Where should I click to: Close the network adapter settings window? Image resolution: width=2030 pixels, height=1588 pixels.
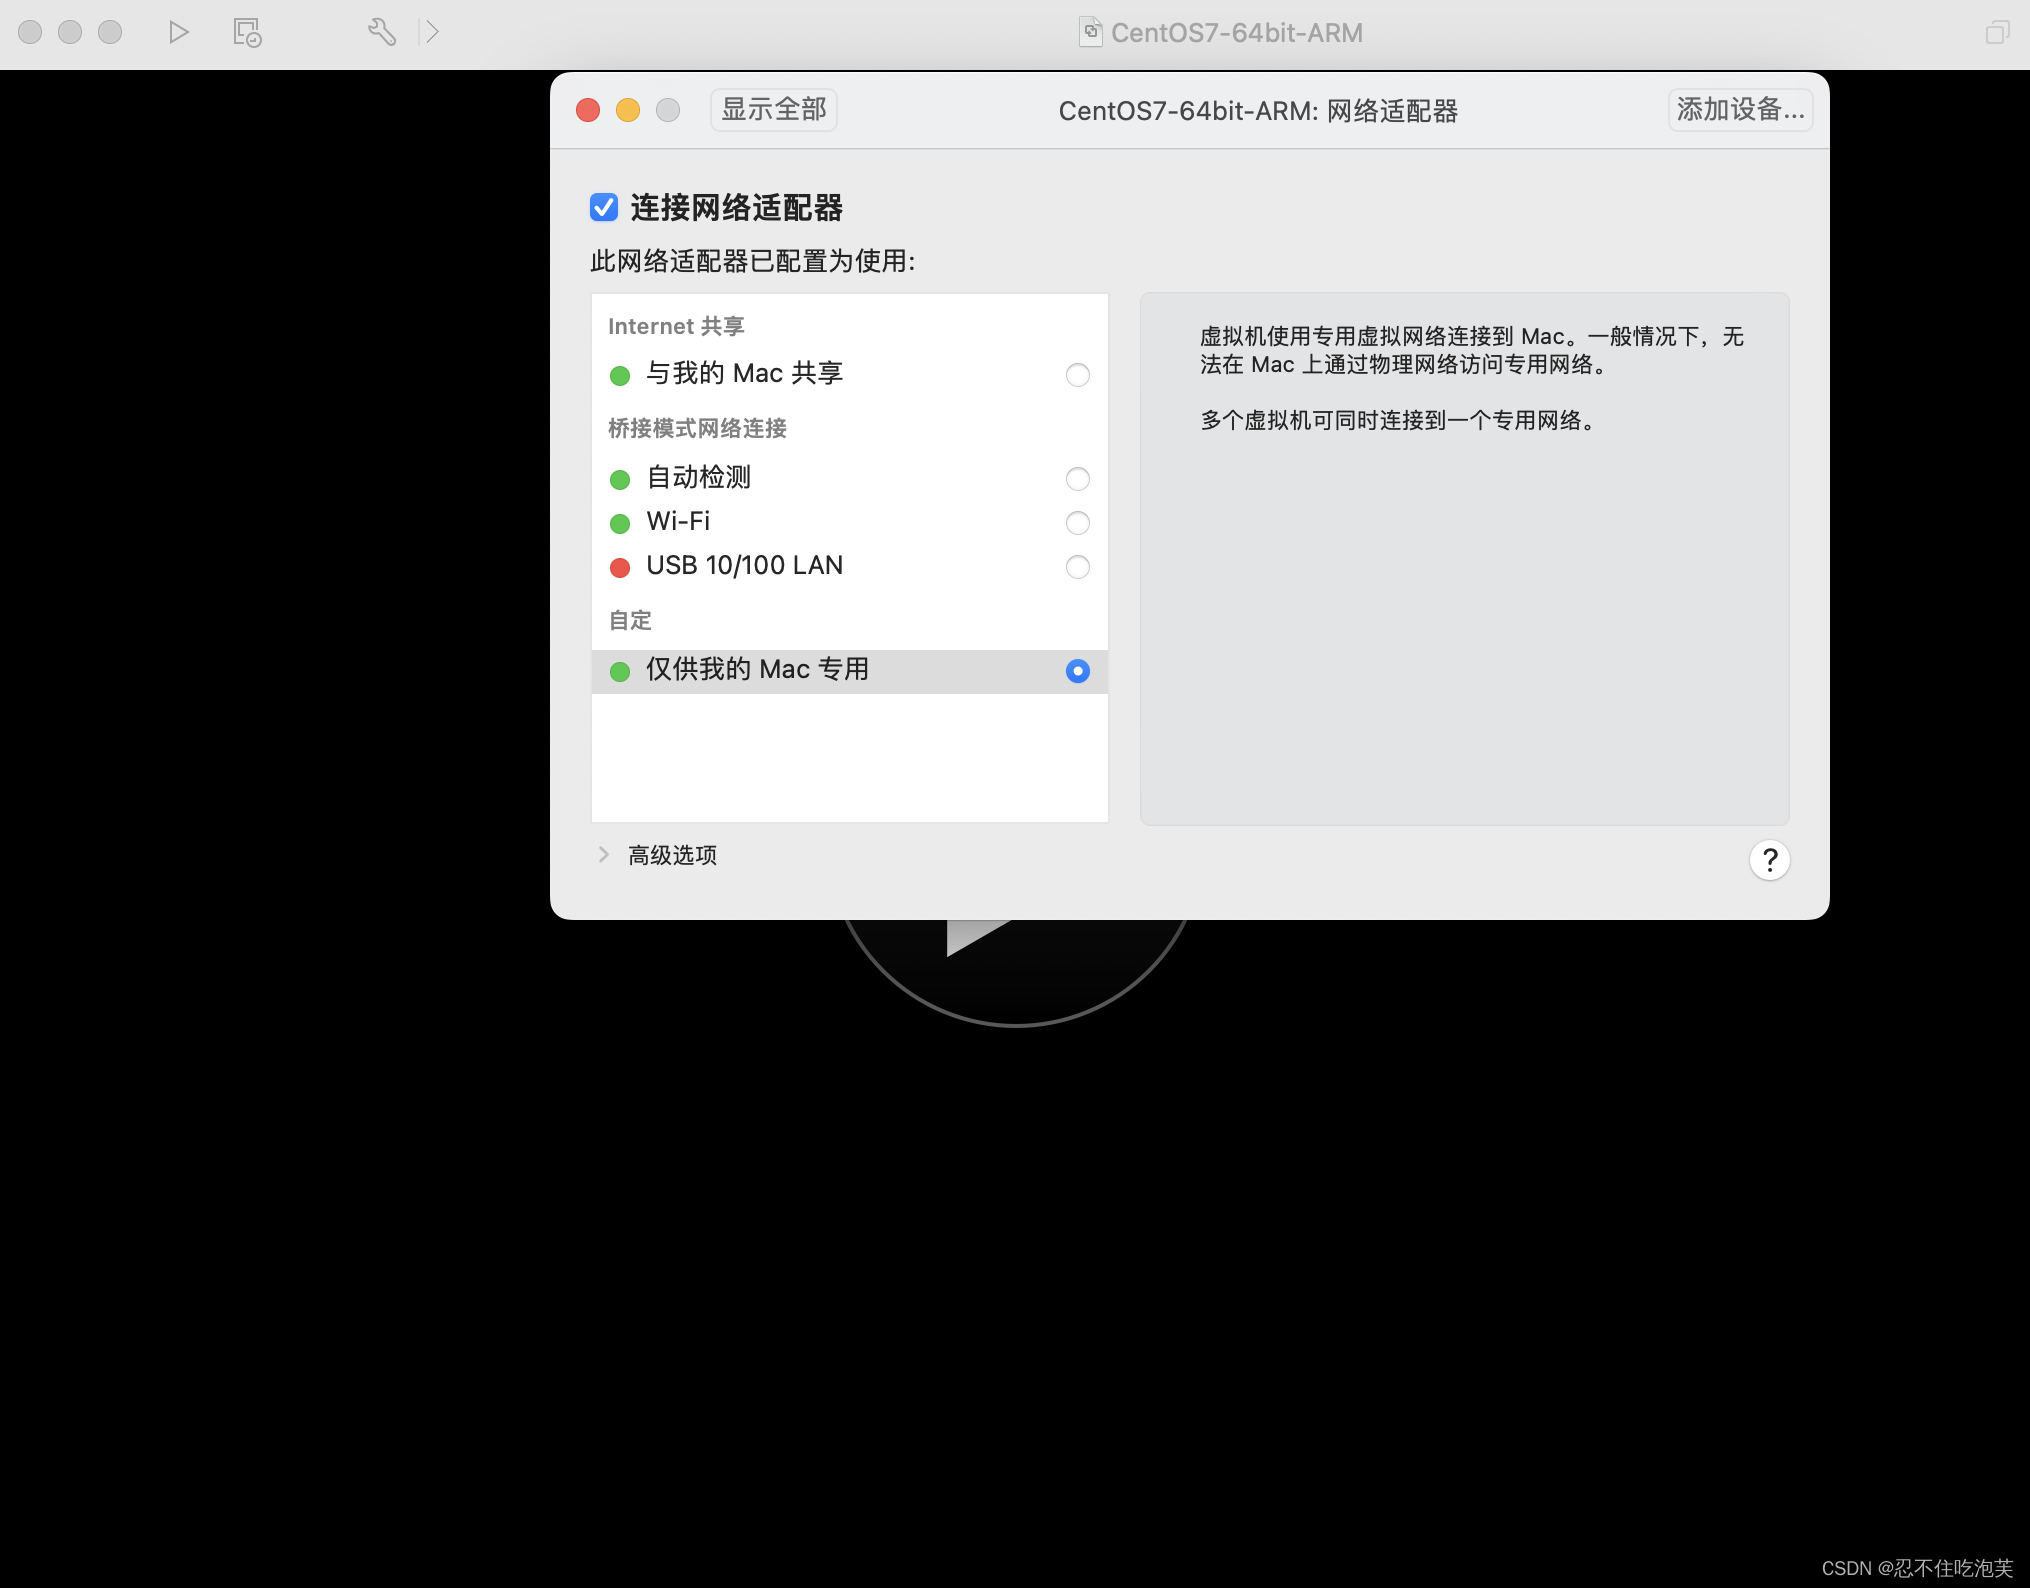point(588,110)
